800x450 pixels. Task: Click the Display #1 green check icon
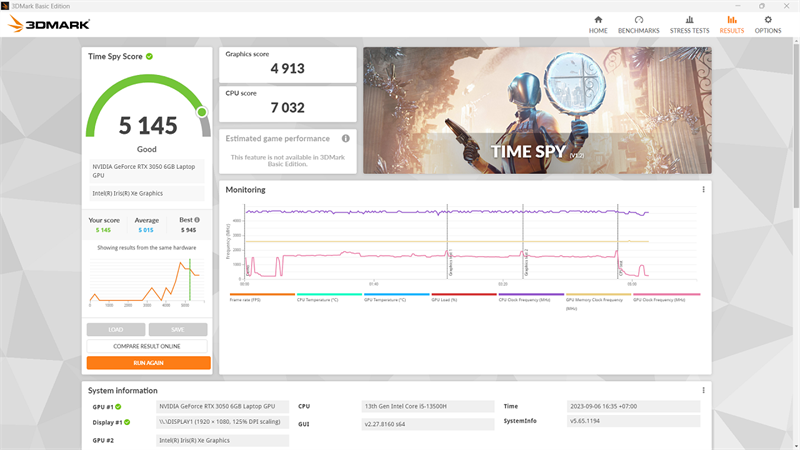pyautogui.click(x=127, y=422)
